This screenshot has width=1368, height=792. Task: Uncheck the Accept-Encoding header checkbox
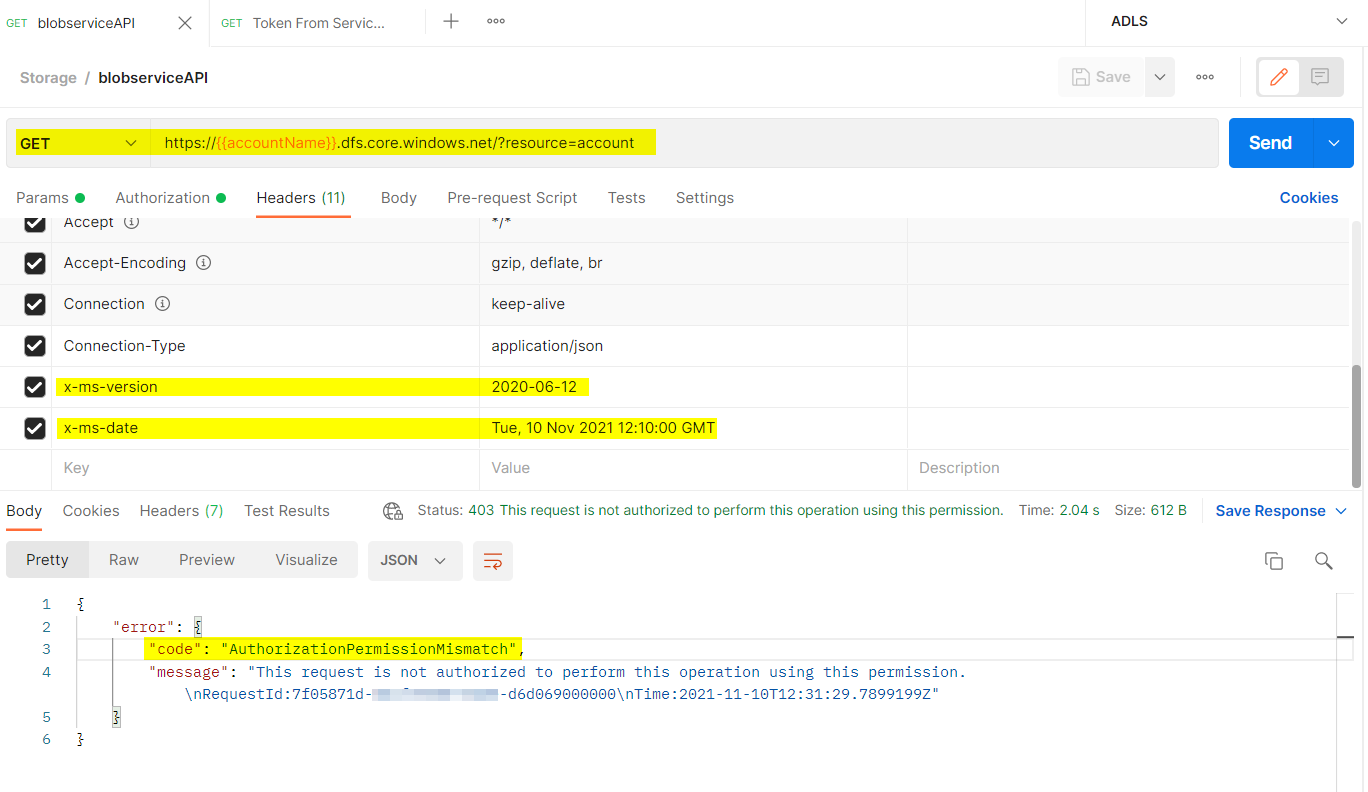pyautogui.click(x=35, y=263)
